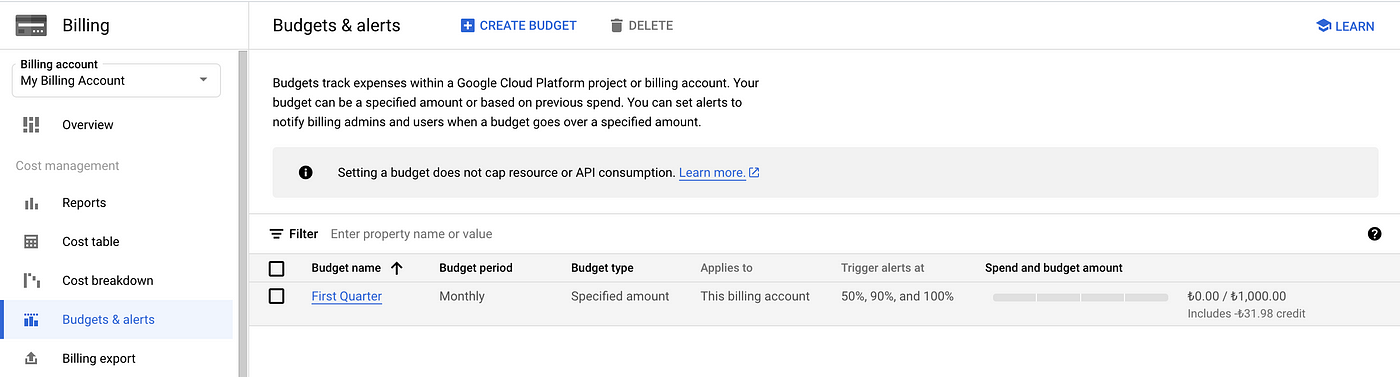Check the First Quarter row checkbox

tap(277, 296)
